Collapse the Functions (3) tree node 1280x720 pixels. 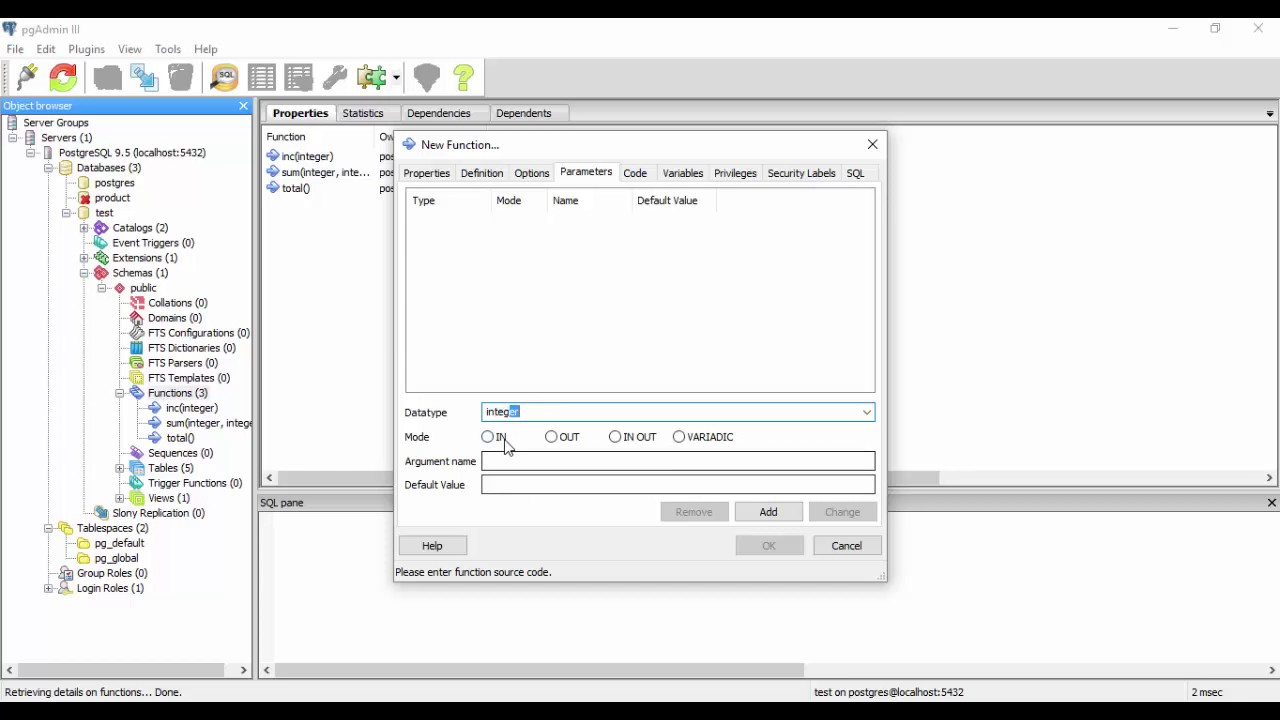coord(119,393)
